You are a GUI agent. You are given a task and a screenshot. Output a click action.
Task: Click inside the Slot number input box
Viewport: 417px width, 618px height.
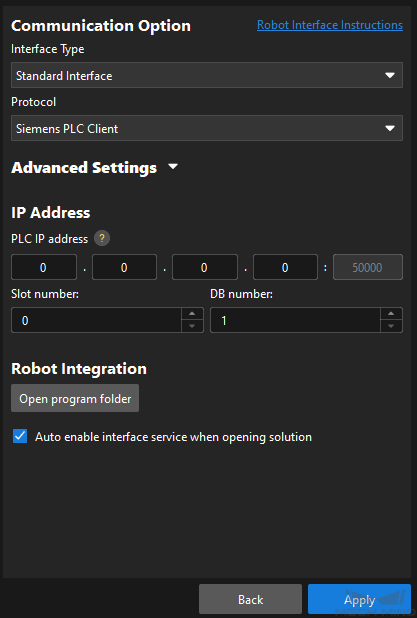pyautogui.click(x=97, y=320)
